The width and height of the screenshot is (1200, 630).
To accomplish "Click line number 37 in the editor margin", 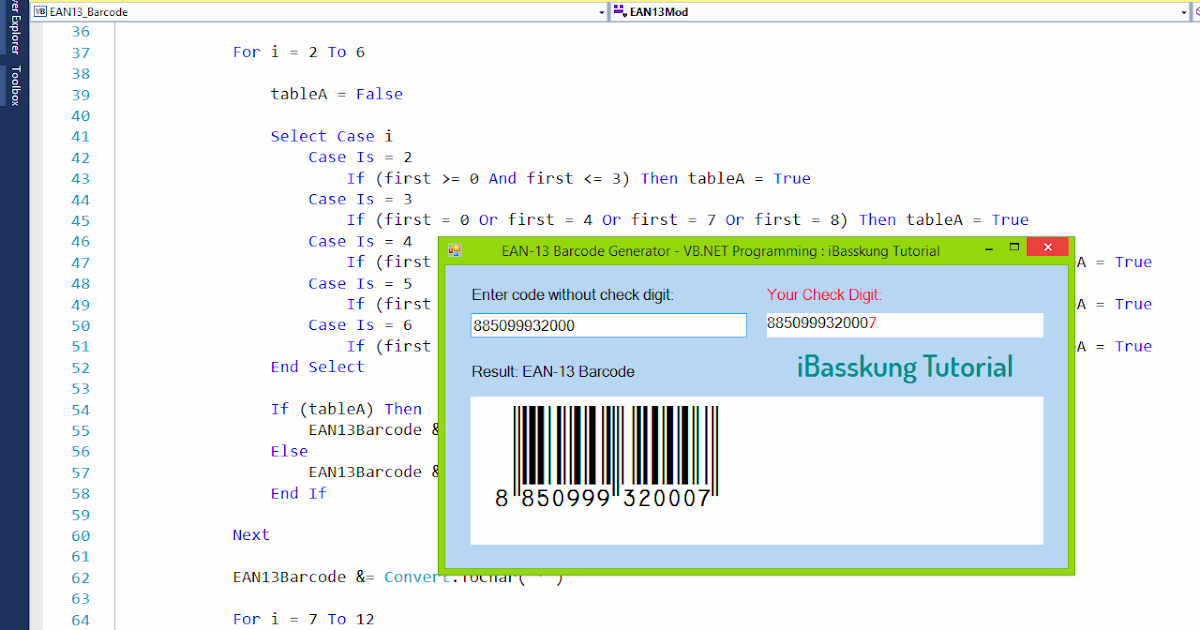I will coord(80,51).
